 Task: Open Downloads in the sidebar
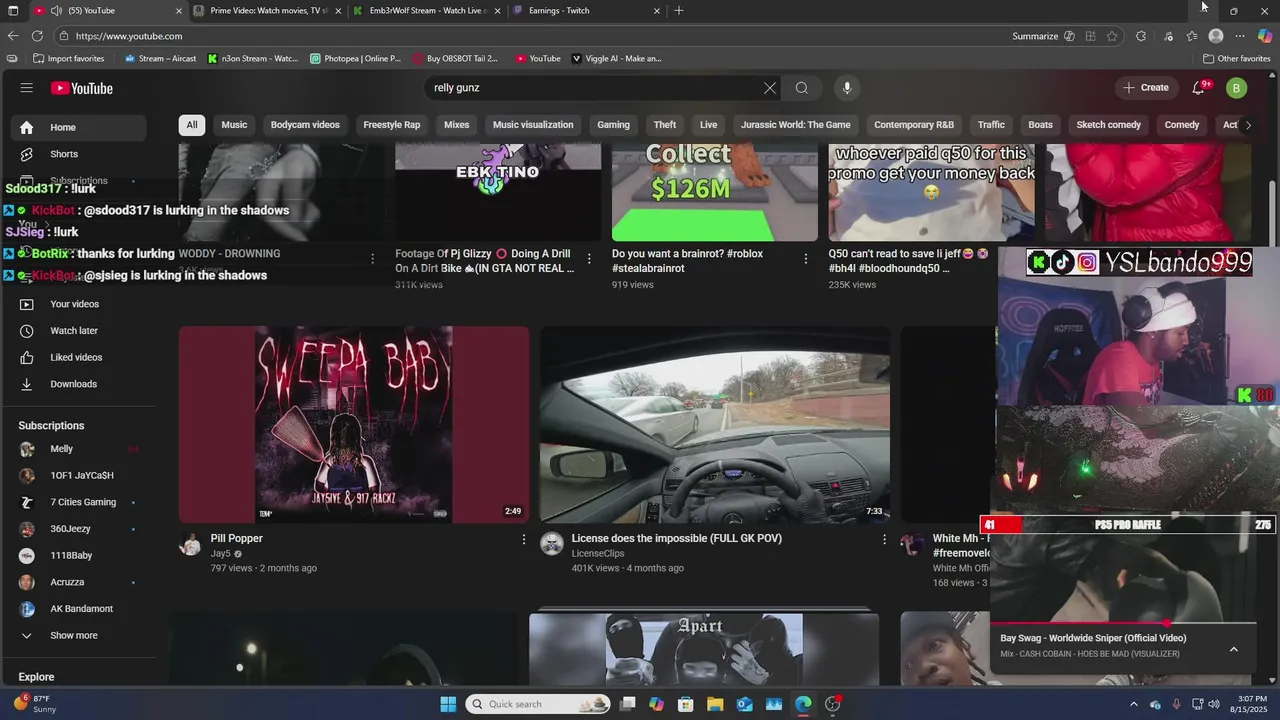click(78, 384)
